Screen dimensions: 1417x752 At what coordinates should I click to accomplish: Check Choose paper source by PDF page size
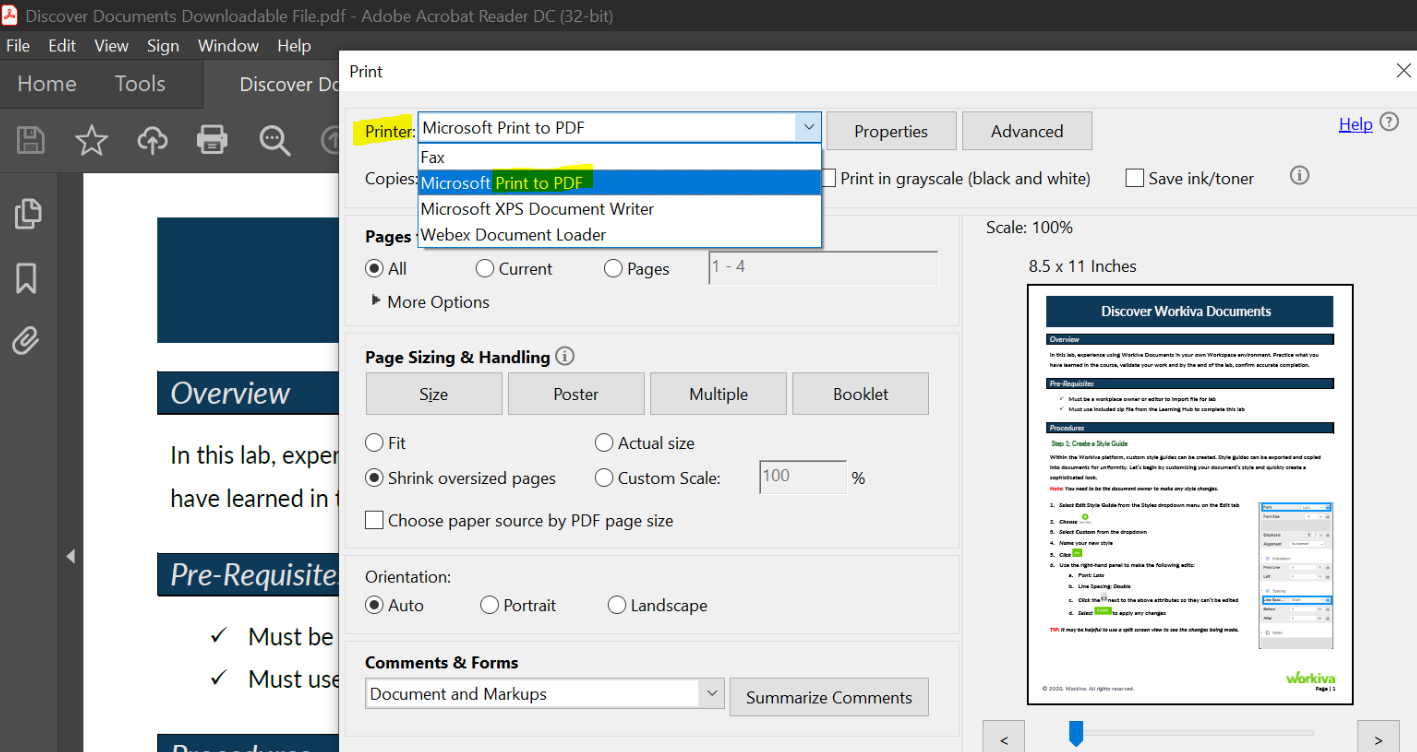click(x=374, y=520)
